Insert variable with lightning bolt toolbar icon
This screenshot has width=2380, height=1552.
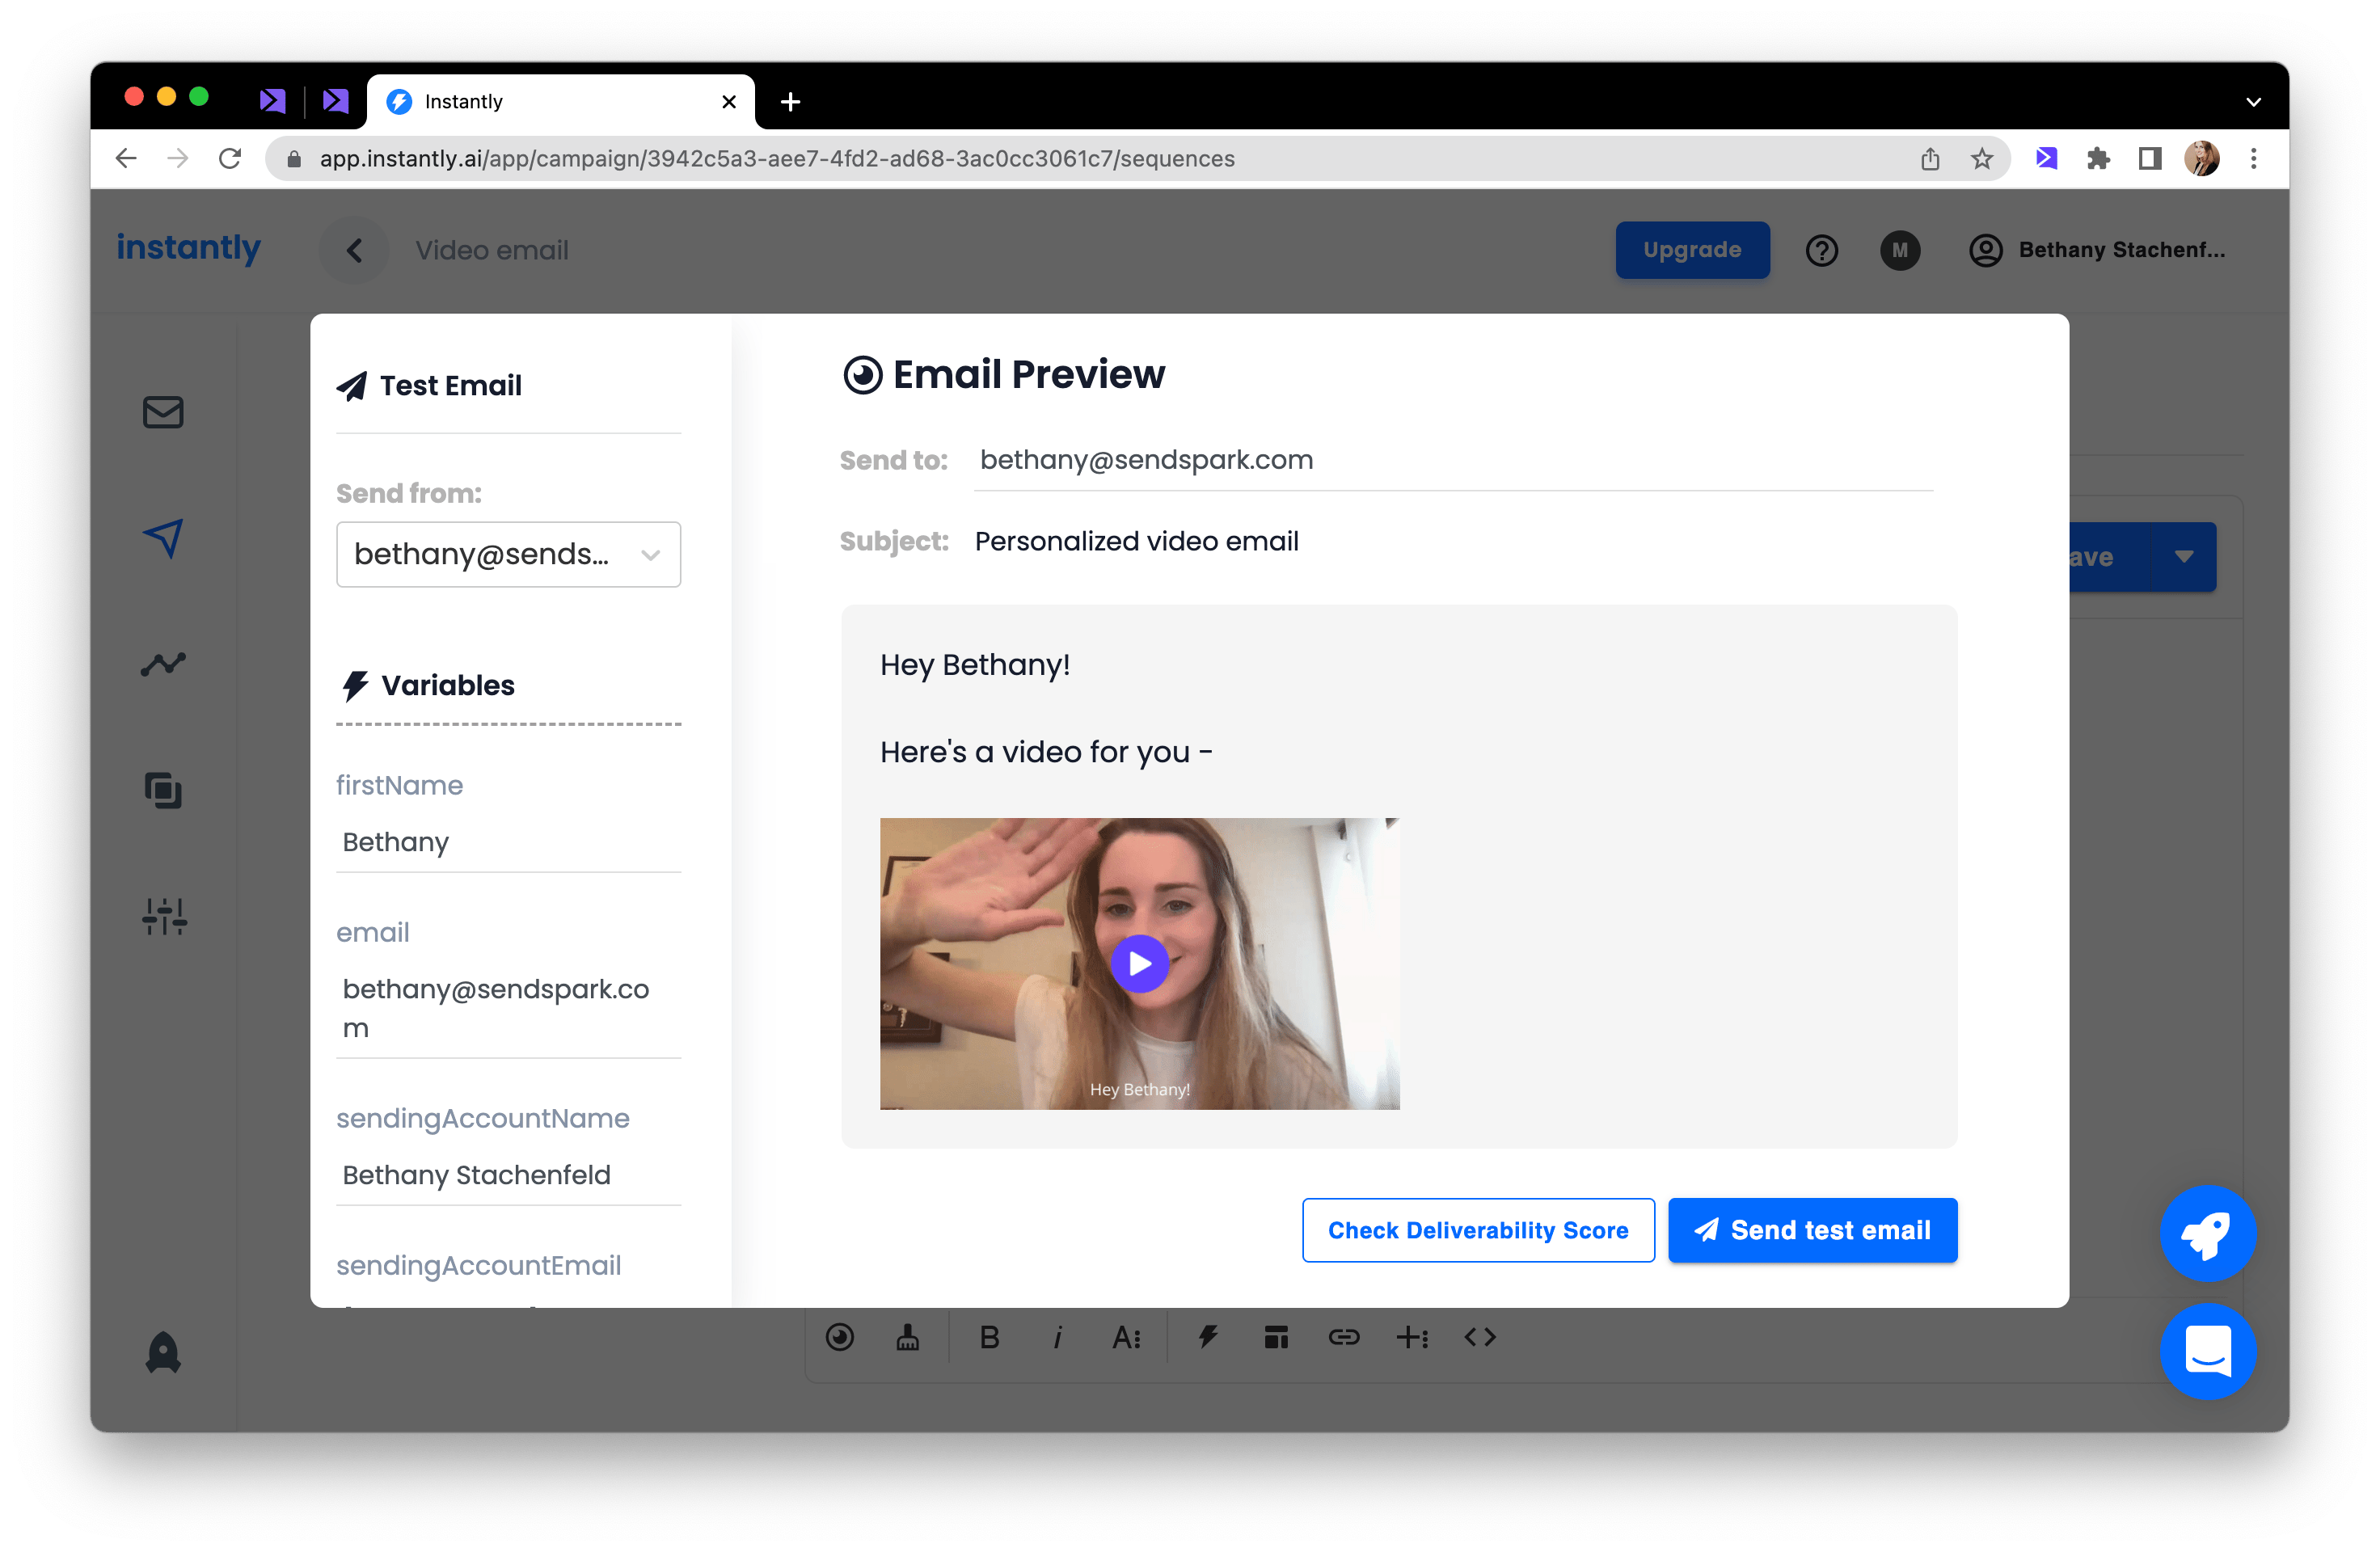1208,1337
